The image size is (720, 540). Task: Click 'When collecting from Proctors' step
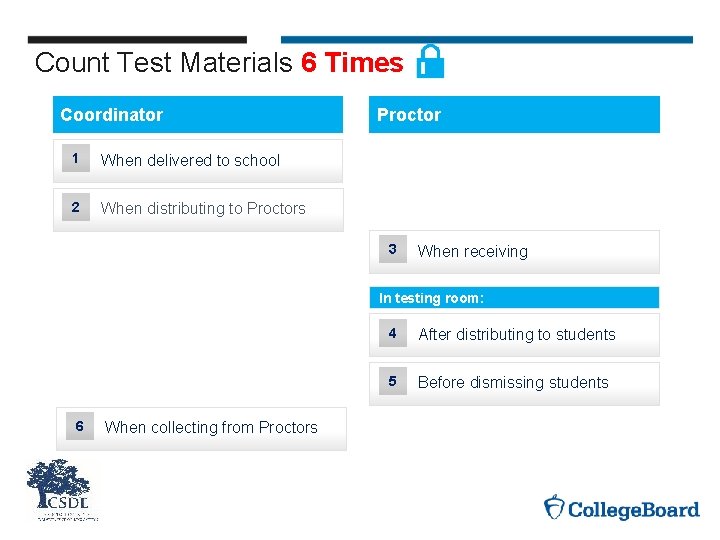coord(211,428)
